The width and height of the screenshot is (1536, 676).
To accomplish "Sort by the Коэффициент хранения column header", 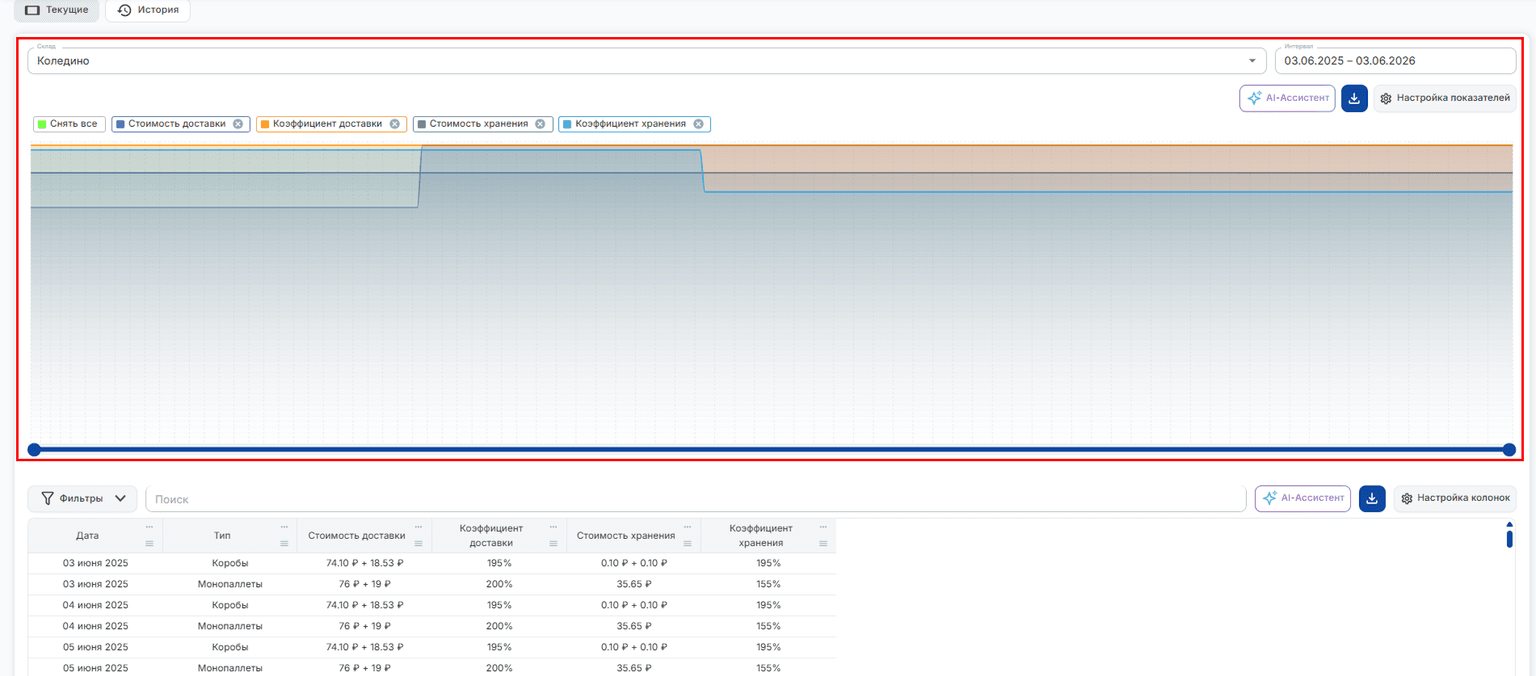I will pos(761,535).
